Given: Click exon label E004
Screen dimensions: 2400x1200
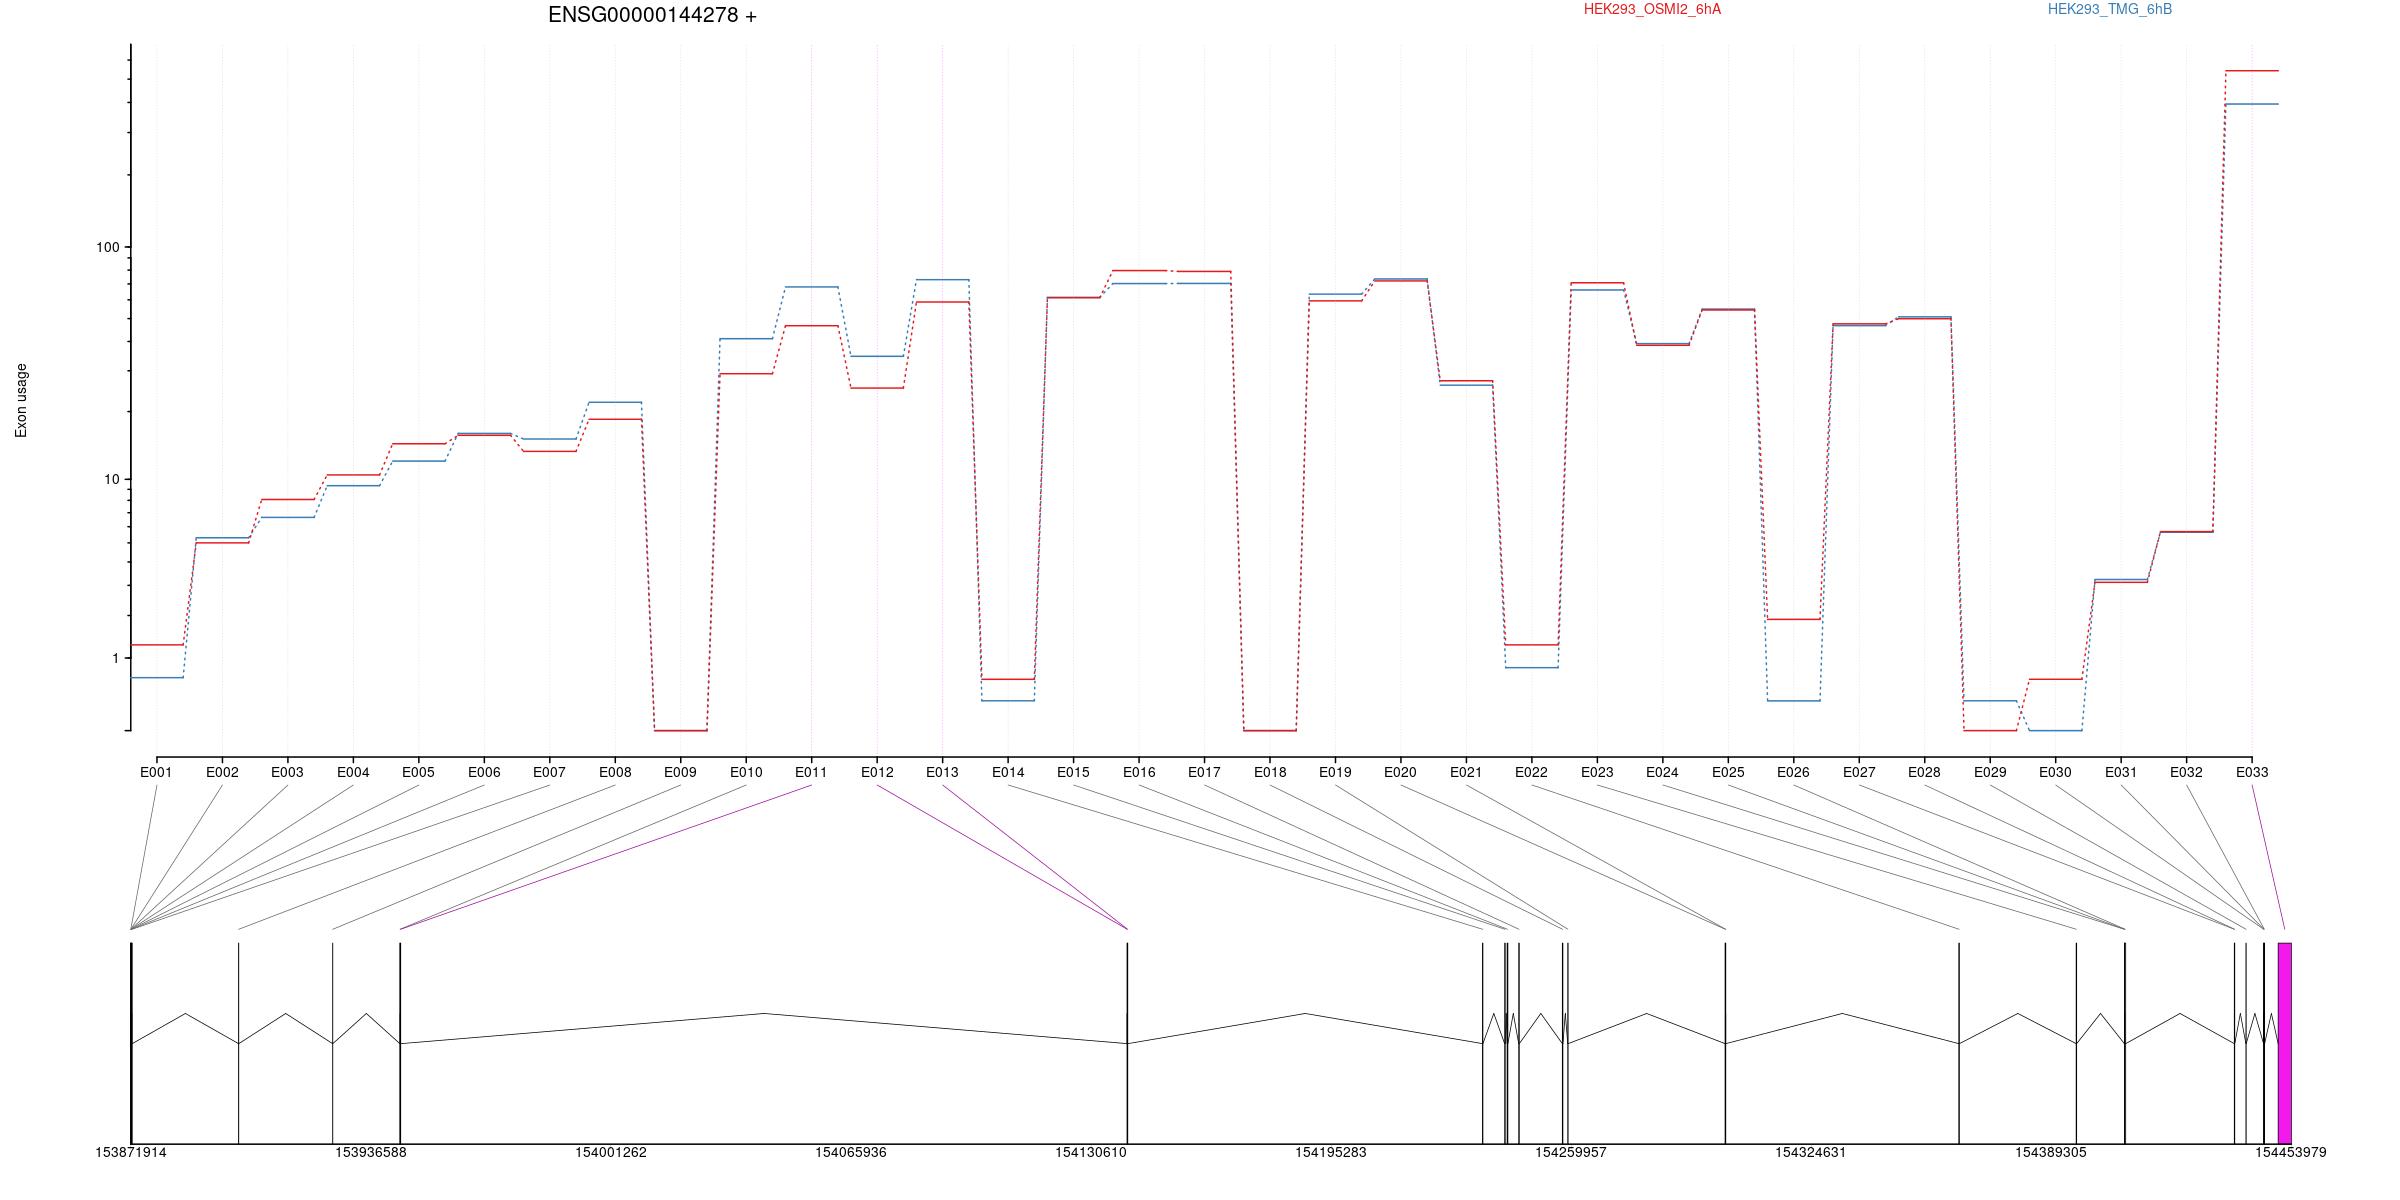Looking at the screenshot, I should [x=353, y=772].
